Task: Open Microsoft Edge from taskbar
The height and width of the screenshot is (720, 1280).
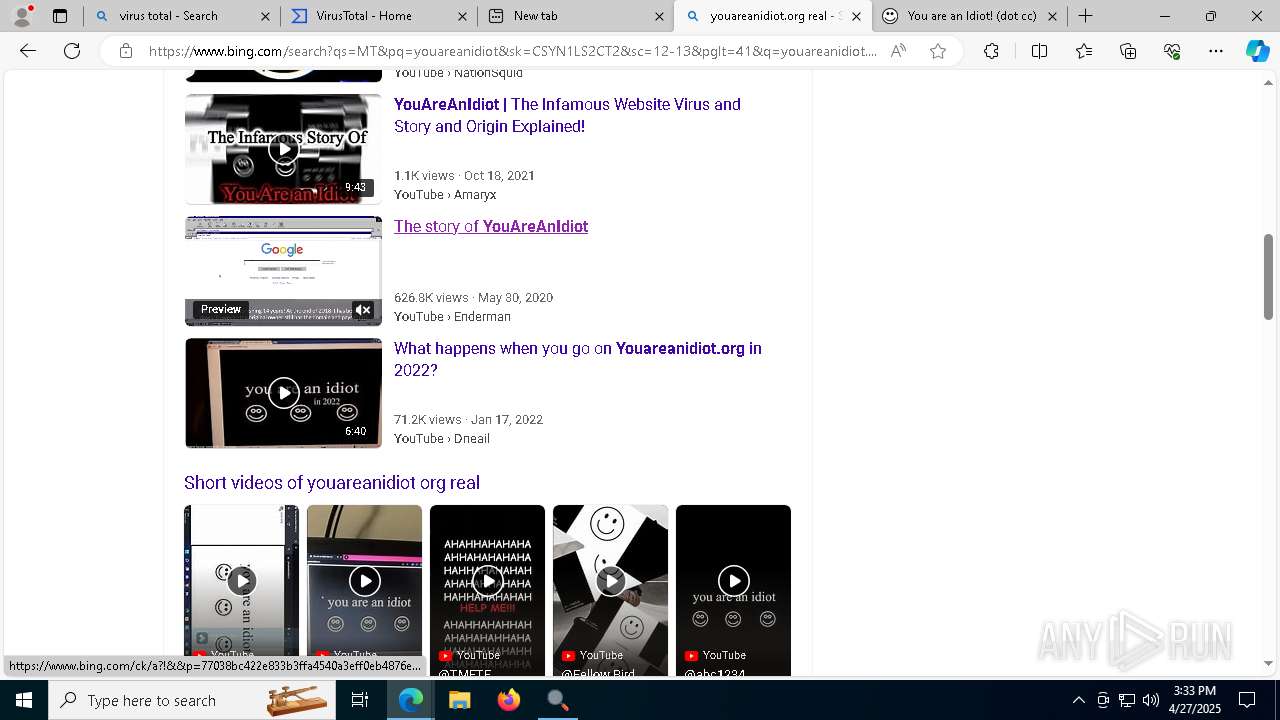Action: click(x=411, y=700)
